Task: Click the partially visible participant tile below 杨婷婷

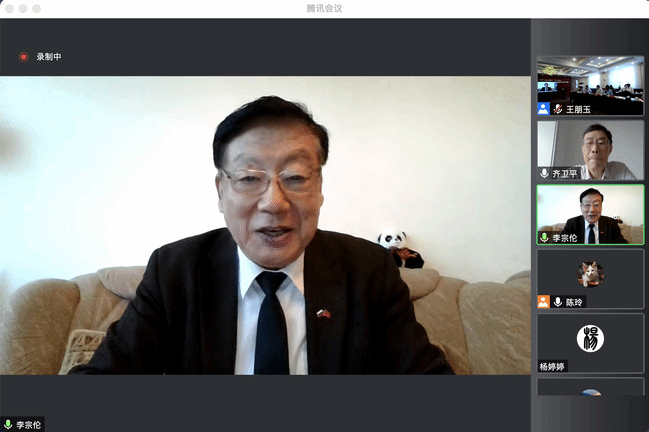Action: pos(590,388)
